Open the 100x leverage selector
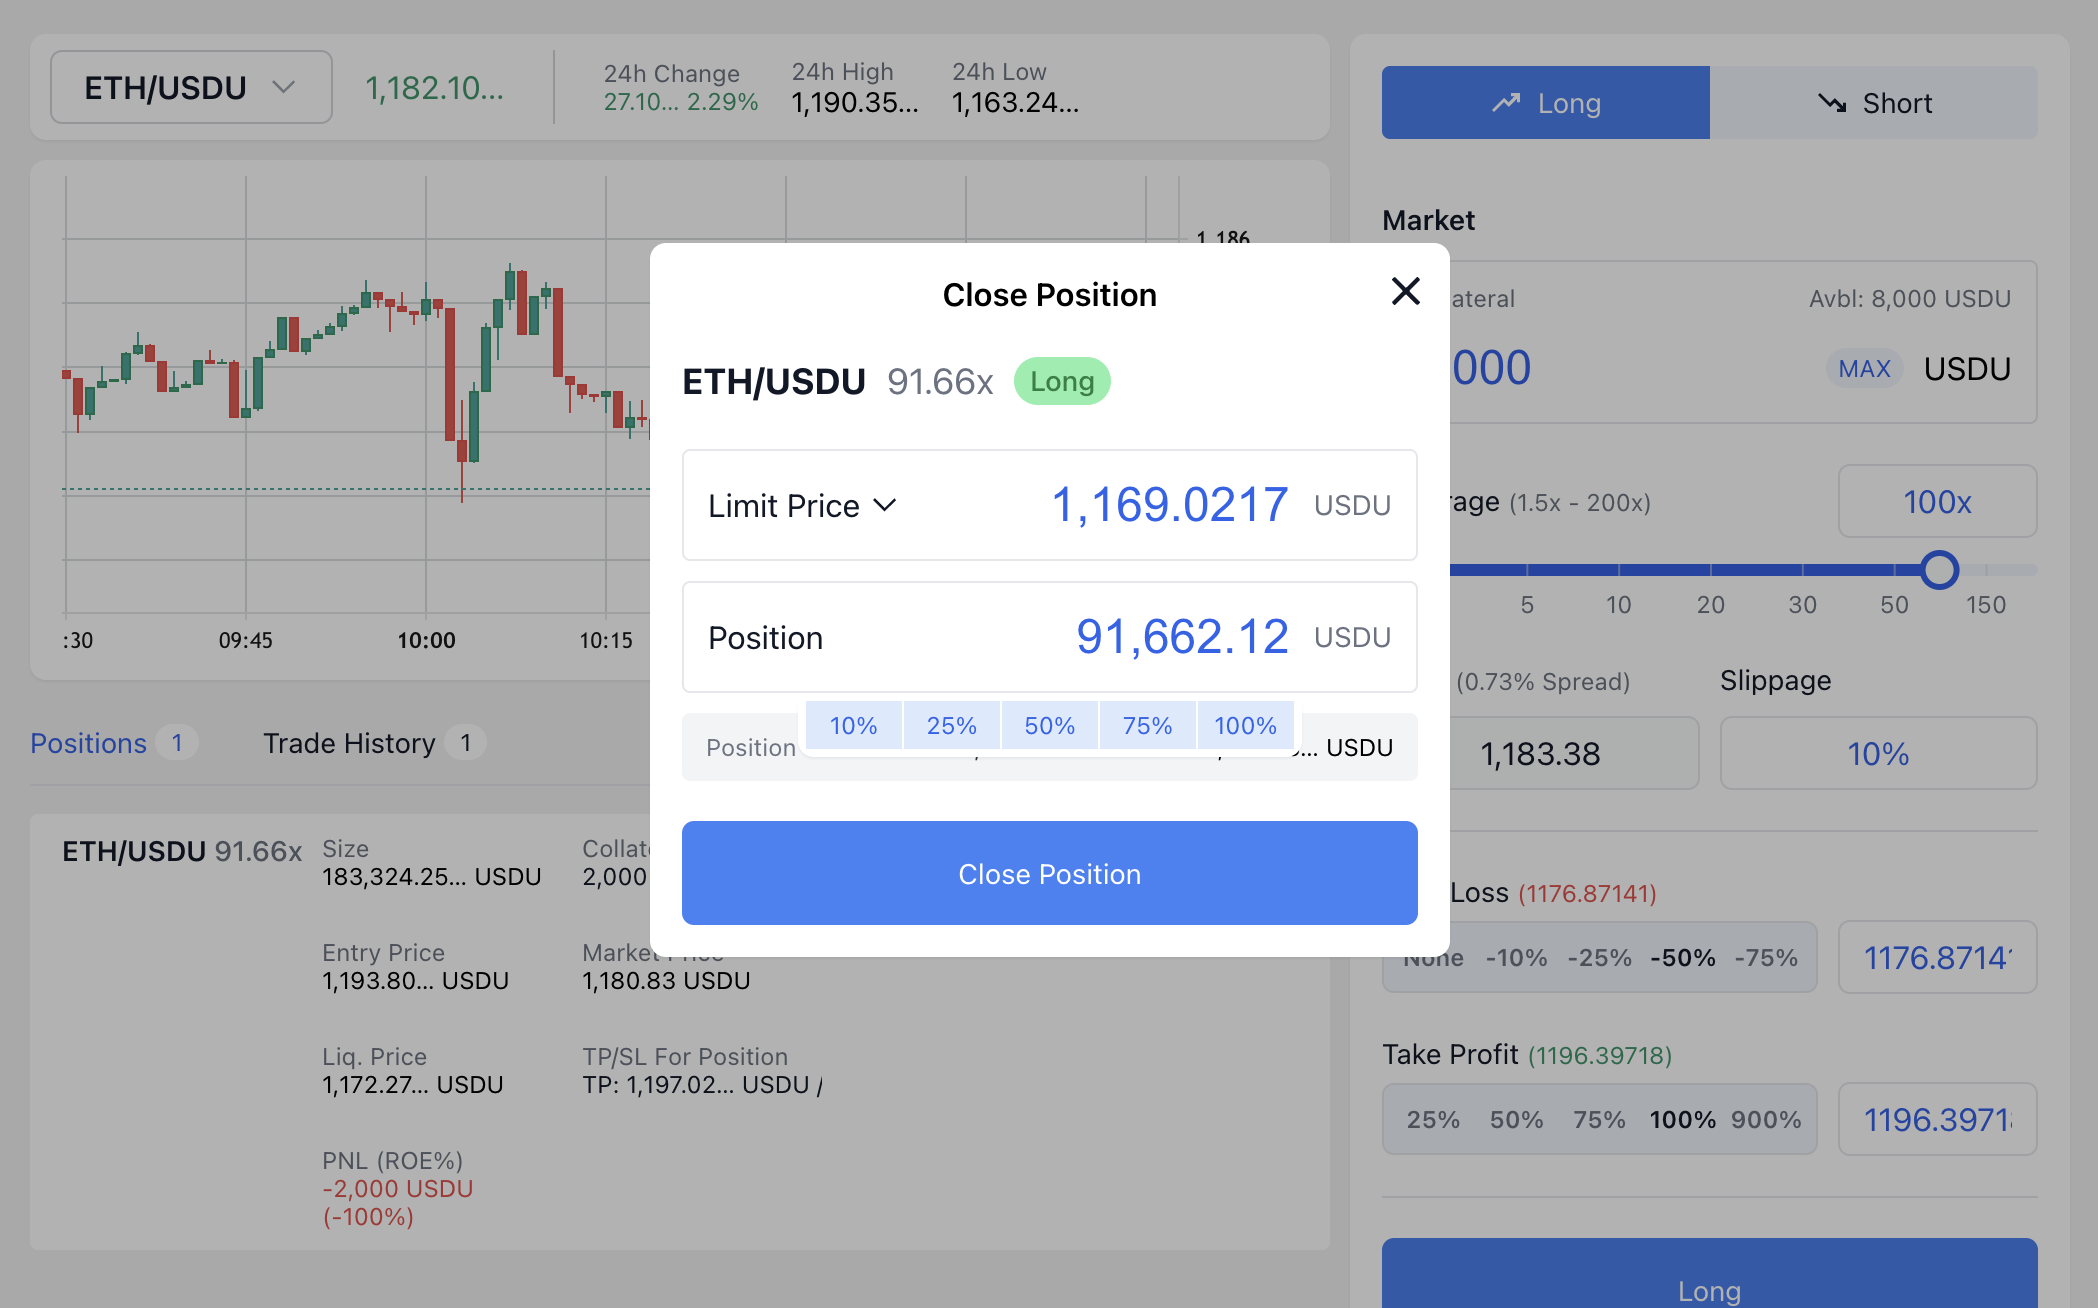Screen dimensions: 2098x1308 point(1936,502)
